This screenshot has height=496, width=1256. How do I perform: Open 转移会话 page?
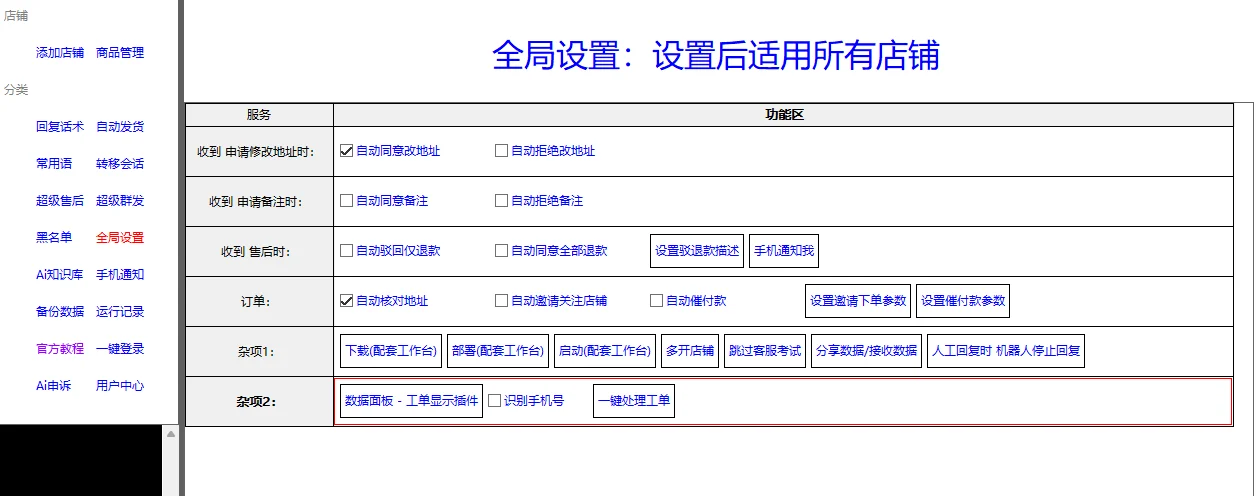[120, 164]
